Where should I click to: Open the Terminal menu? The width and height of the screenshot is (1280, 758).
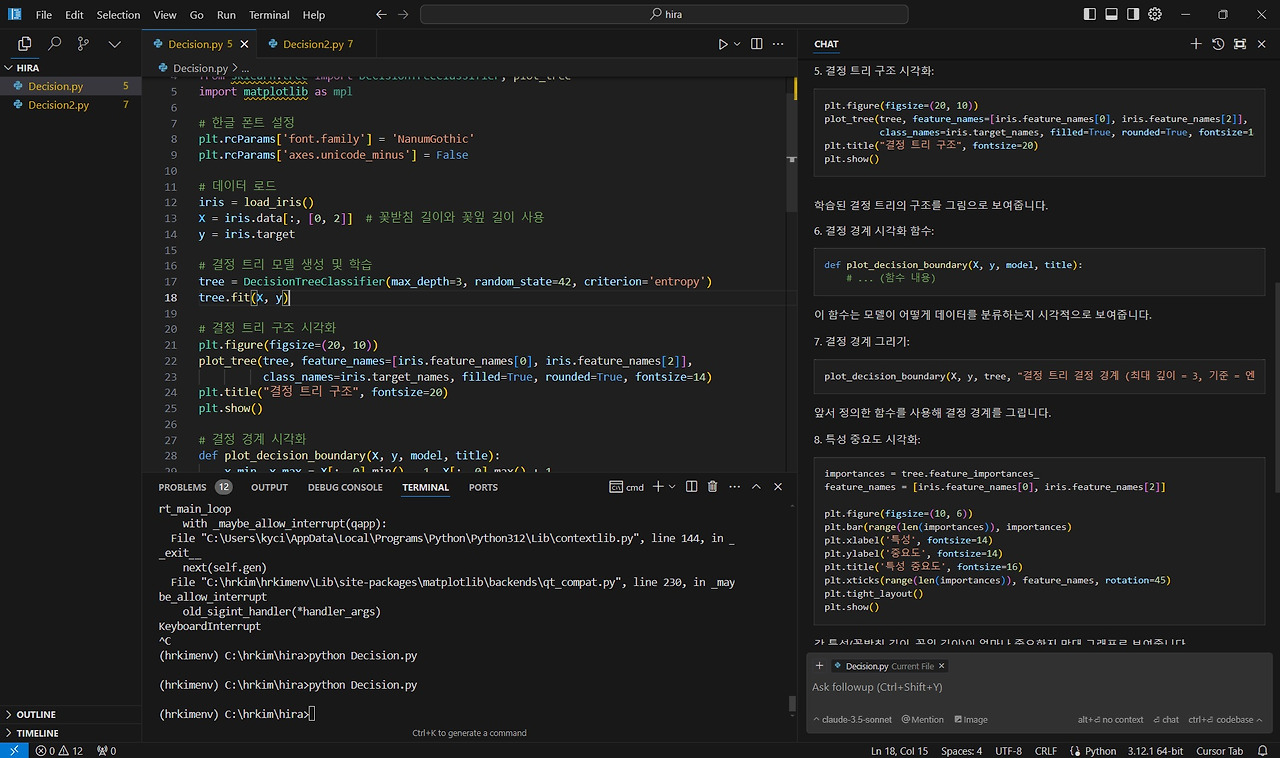pos(269,15)
